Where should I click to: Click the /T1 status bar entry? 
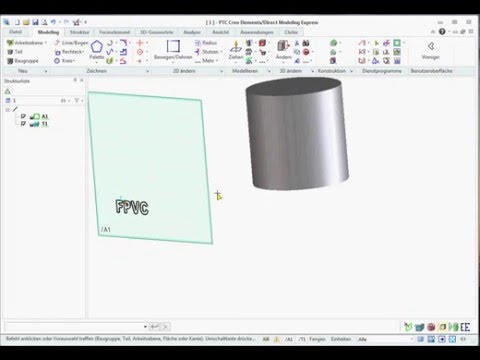(302, 339)
